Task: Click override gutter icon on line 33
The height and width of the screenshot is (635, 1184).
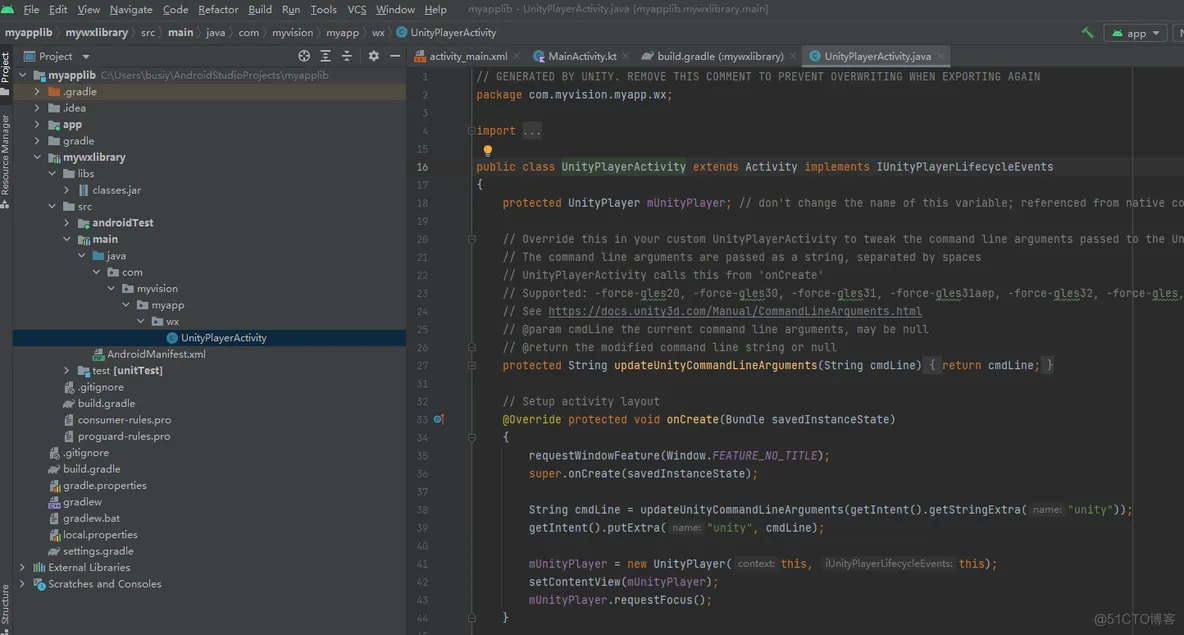Action: coord(438,419)
